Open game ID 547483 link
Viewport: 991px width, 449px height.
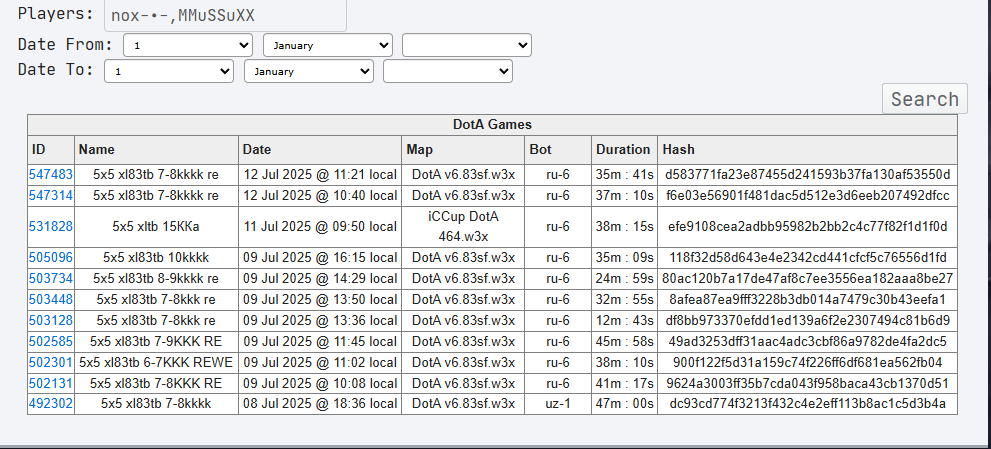51,175
